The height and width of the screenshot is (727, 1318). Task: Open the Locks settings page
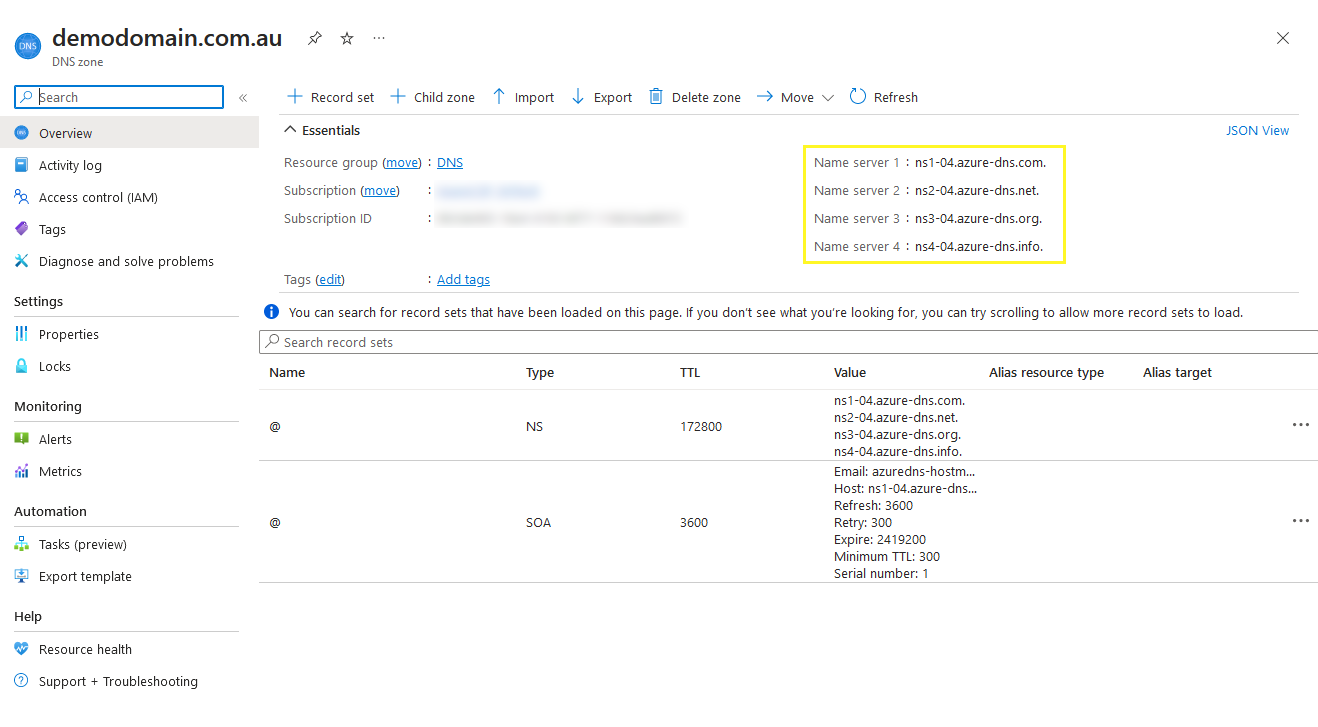55,366
